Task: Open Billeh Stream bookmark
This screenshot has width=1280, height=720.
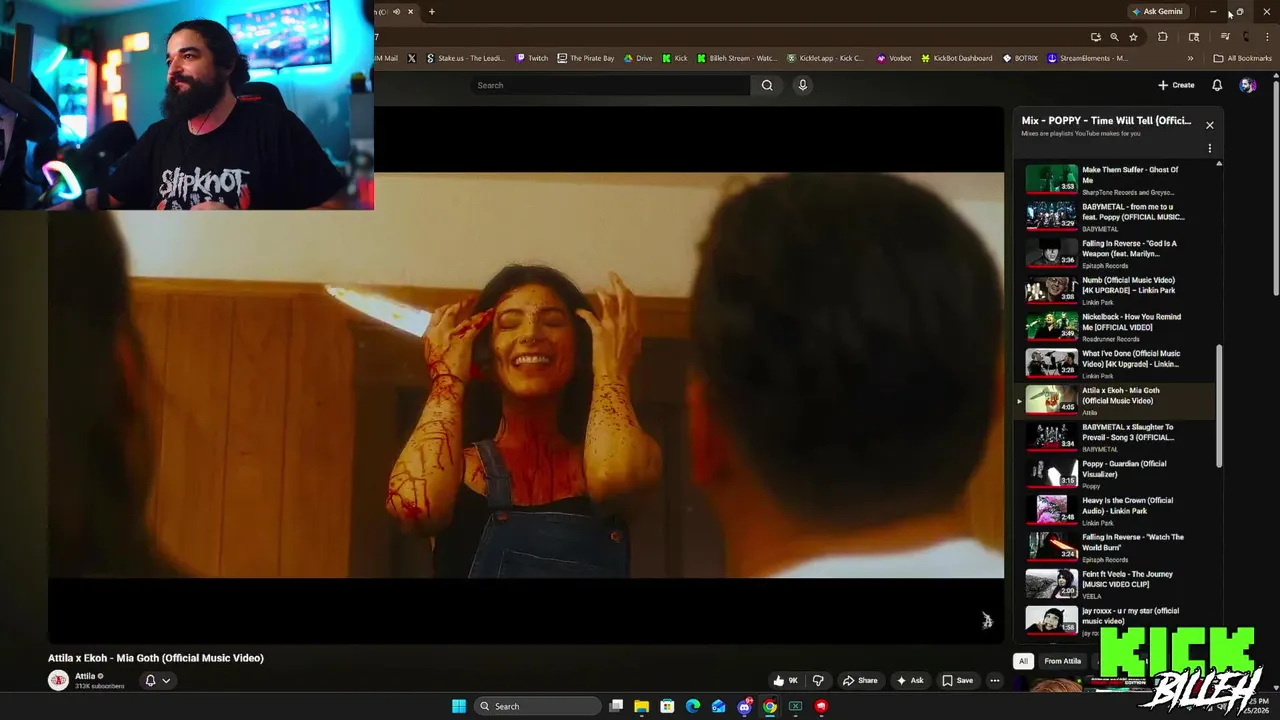Action: click(x=737, y=58)
